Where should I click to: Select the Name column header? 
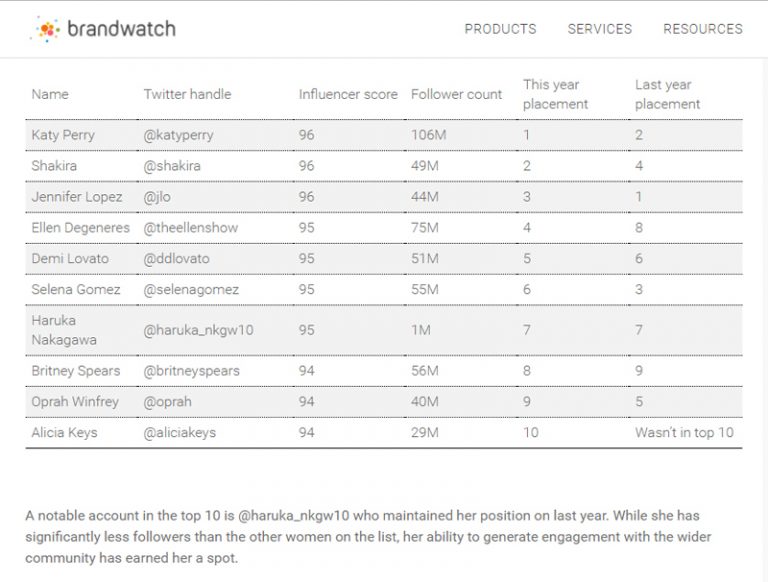tap(50, 94)
